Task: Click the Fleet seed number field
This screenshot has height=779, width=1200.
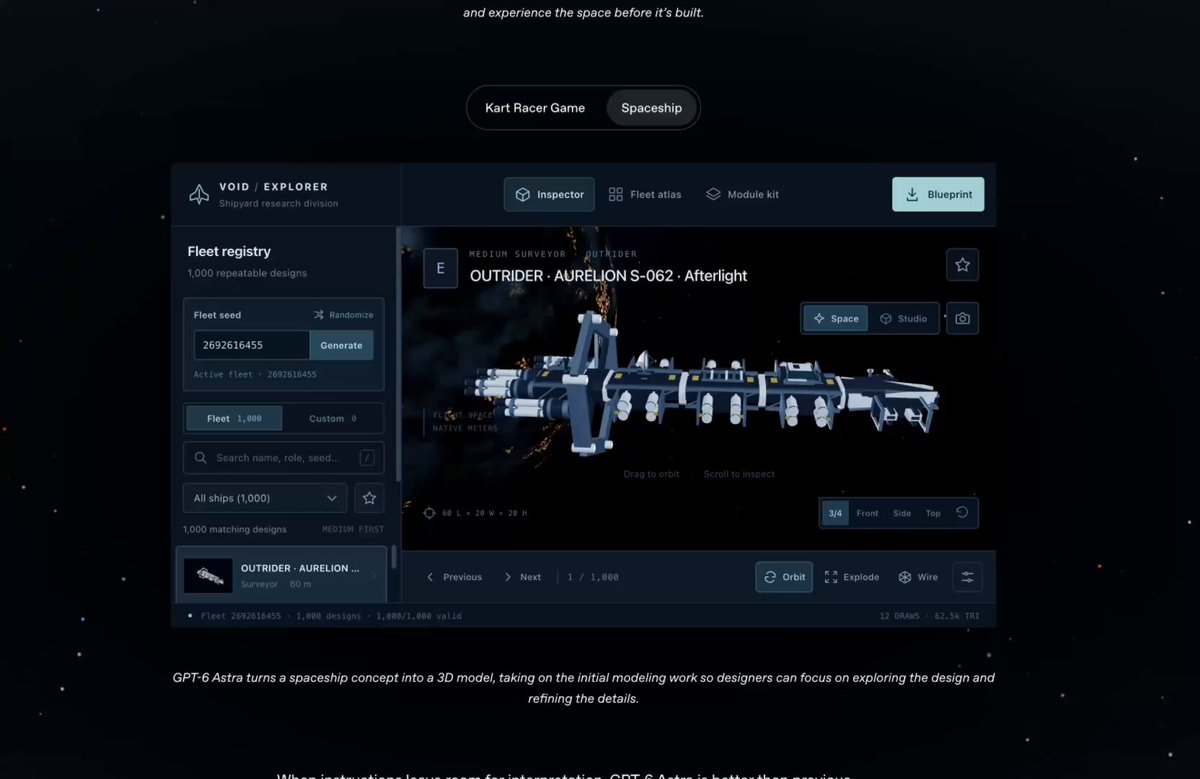Action: [x=252, y=345]
